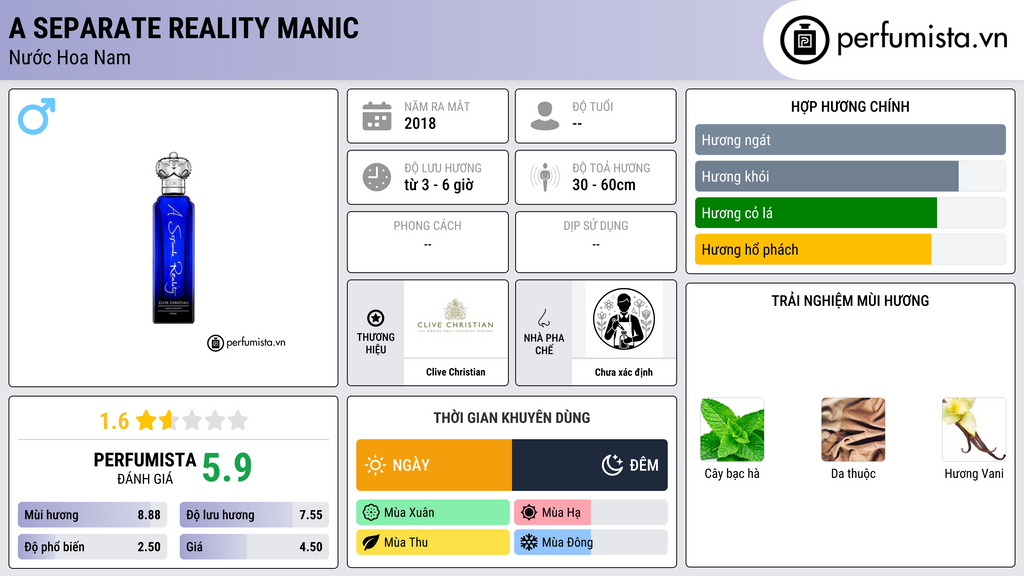1024x576 pixels.
Task: Click the blue male gender symbol
Action: coord(37,116)
